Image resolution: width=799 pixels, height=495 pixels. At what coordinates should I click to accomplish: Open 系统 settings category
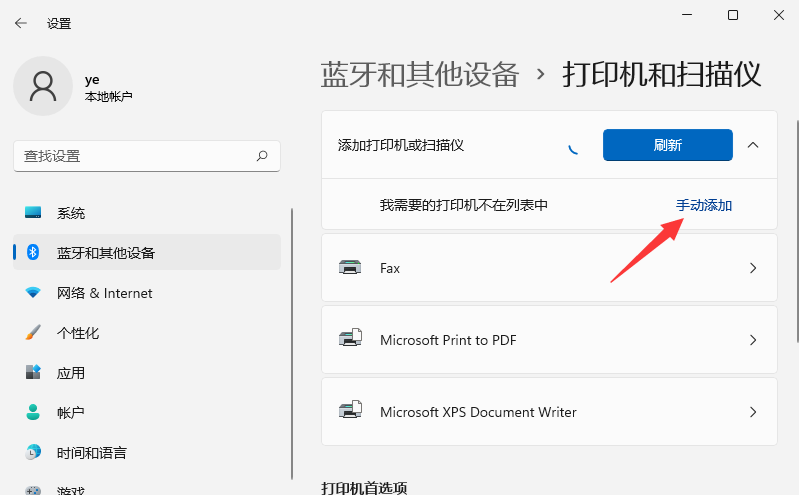point(147,213)
